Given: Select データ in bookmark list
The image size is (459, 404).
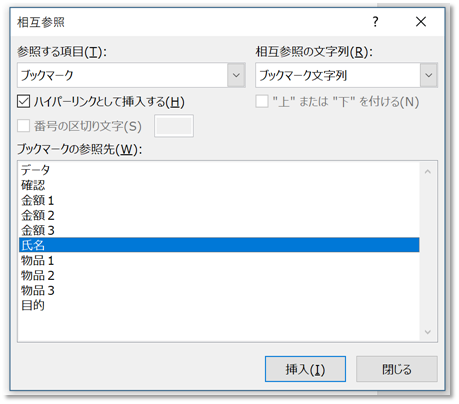Looking at the screenshot, I should click(219, 170).
